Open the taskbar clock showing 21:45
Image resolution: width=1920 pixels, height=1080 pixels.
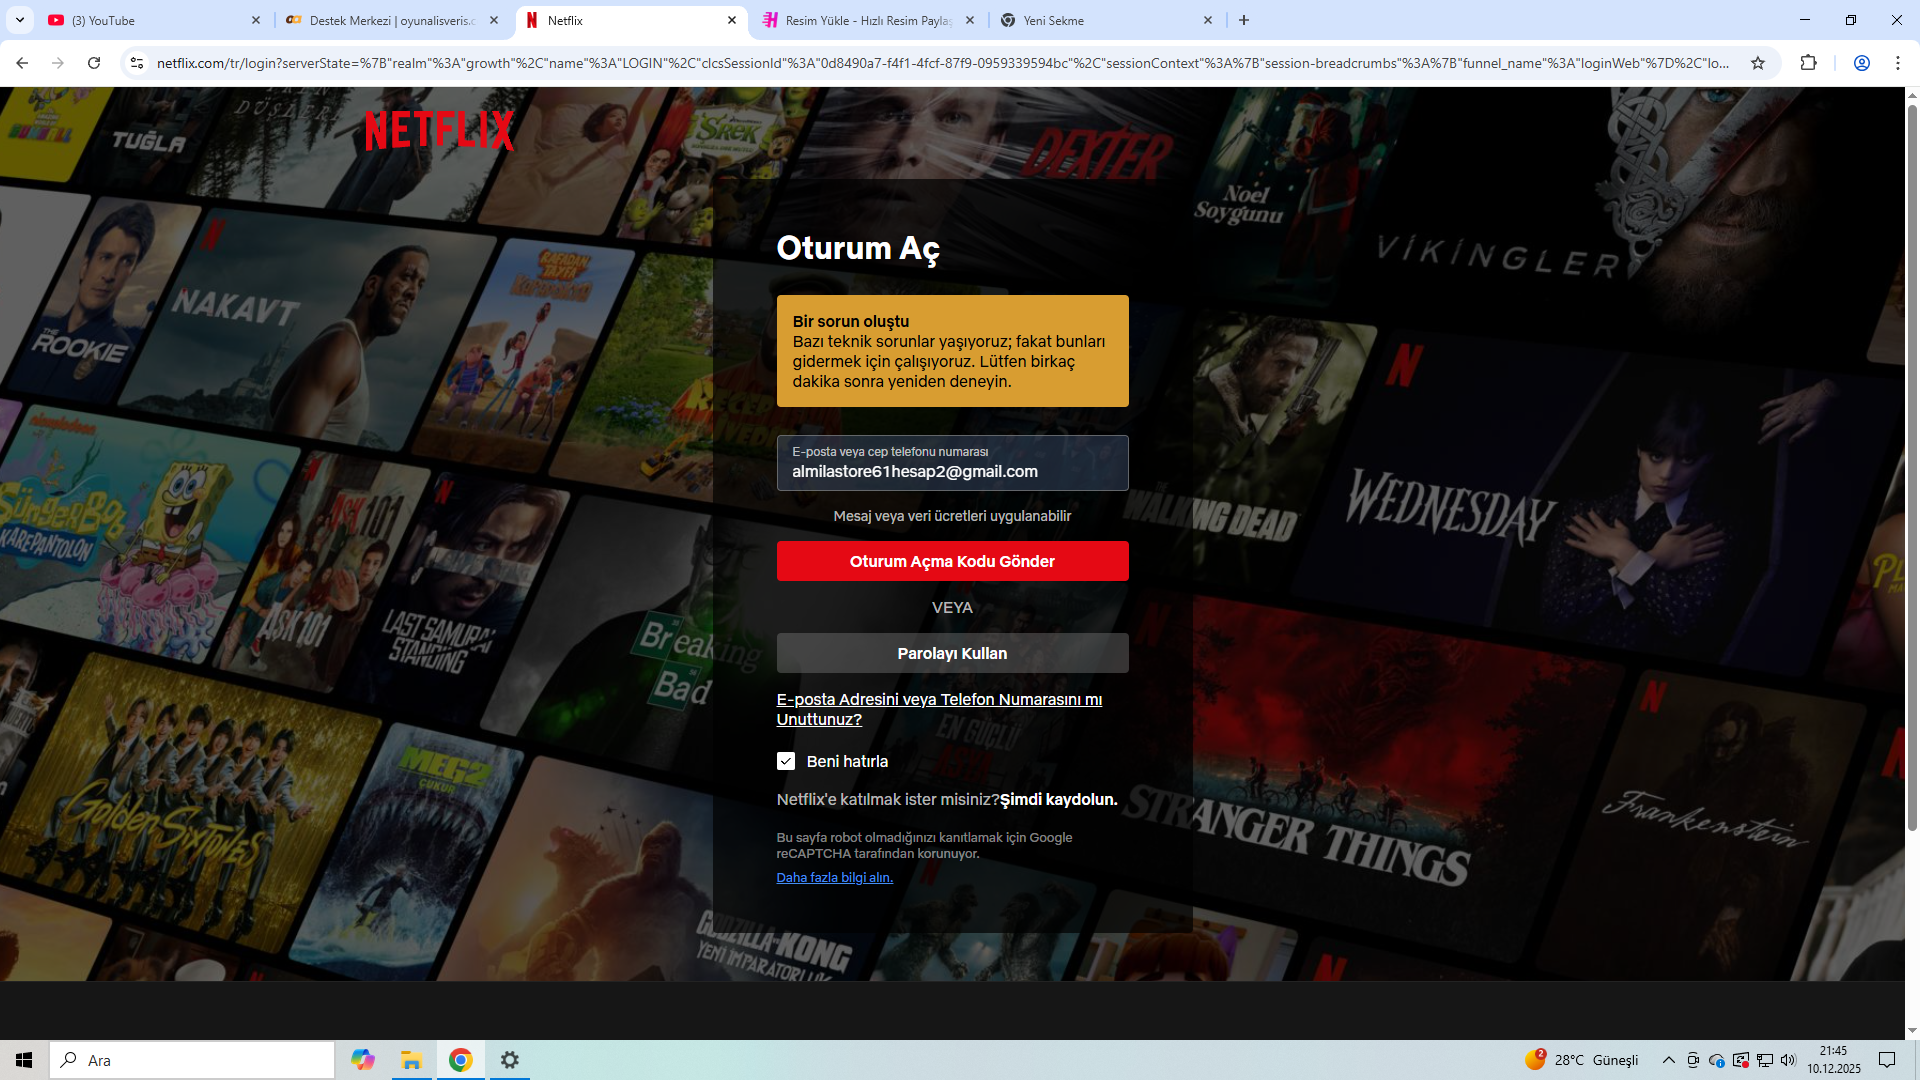click(1834, 1060)
